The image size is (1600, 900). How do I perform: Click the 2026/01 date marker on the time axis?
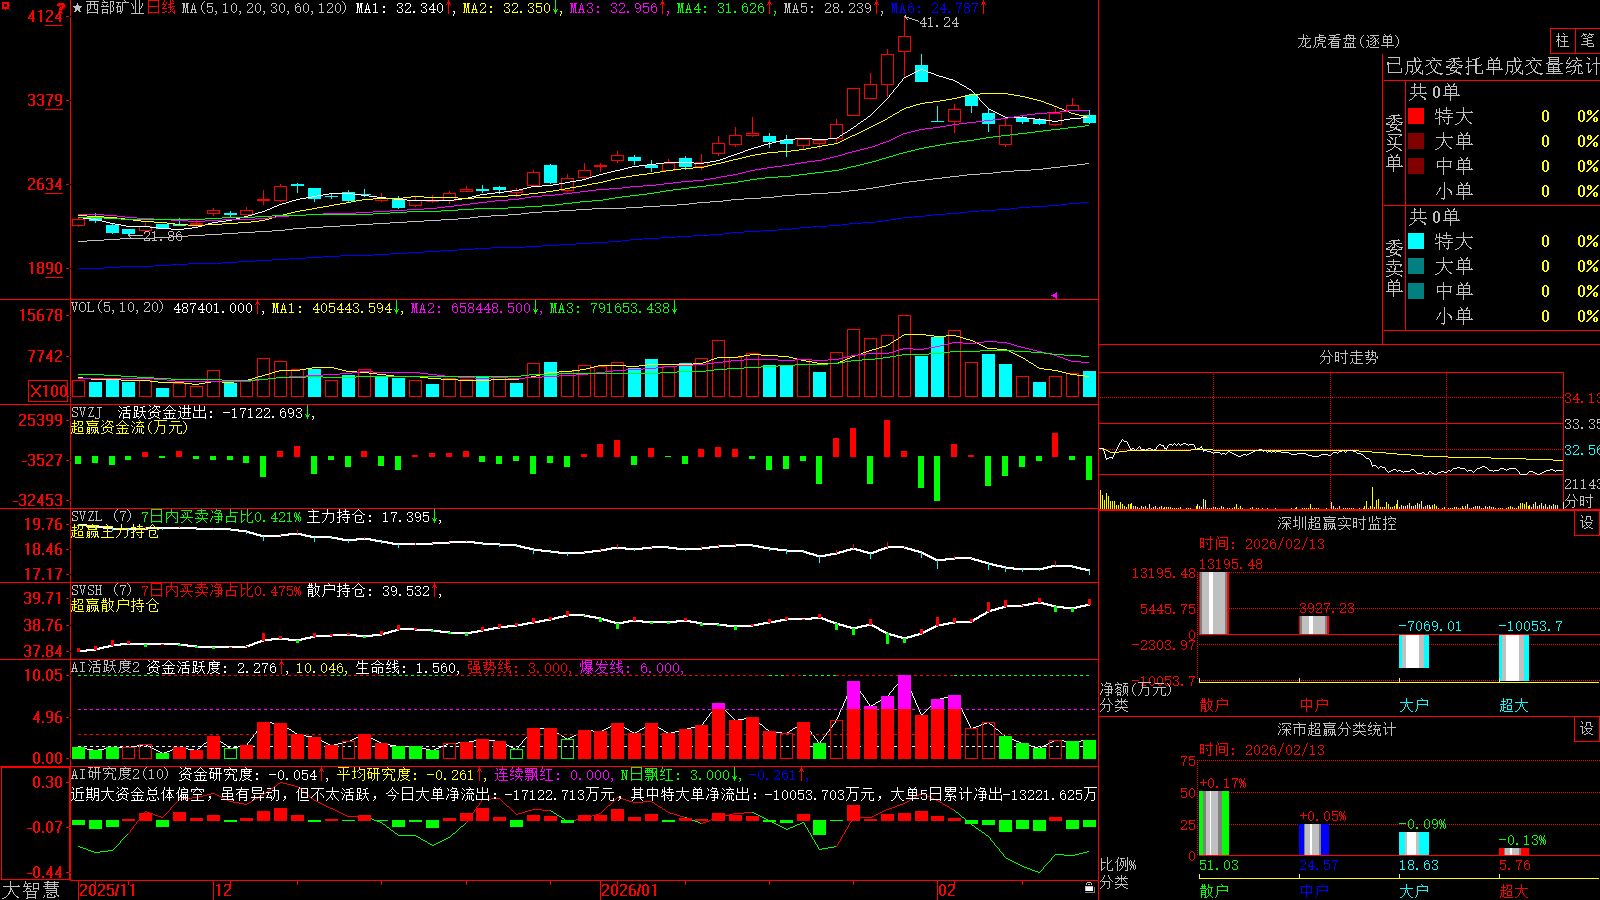[630, 890]
